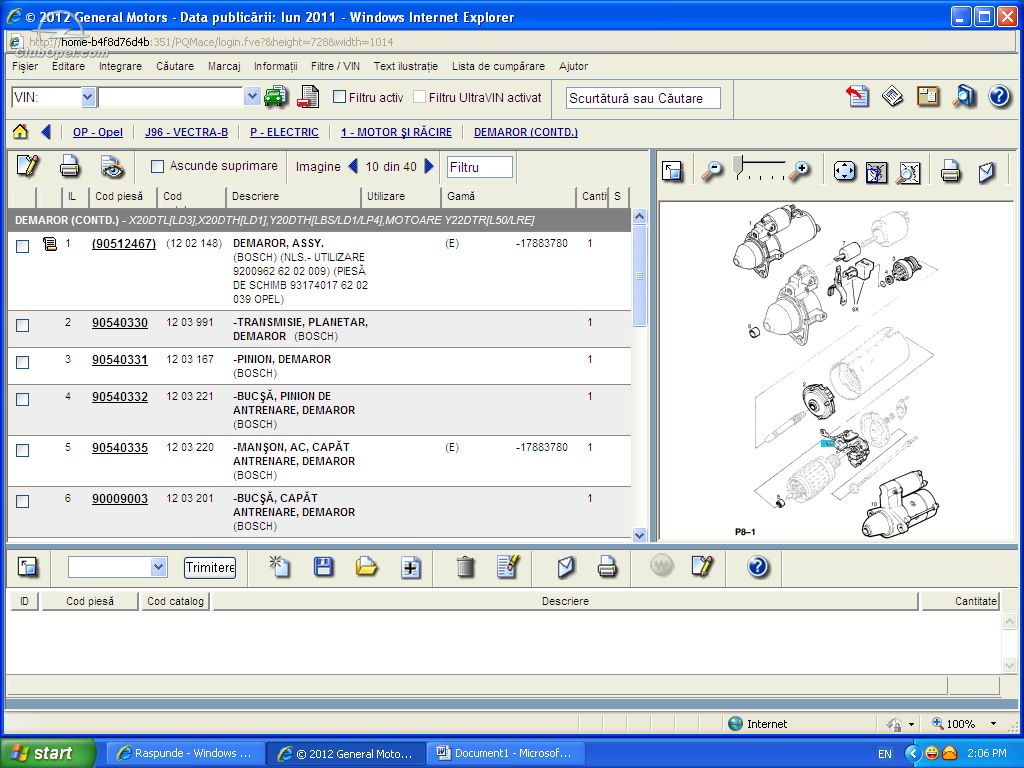Click the Windows start button
1024x768 pixels.
(48, 753)
